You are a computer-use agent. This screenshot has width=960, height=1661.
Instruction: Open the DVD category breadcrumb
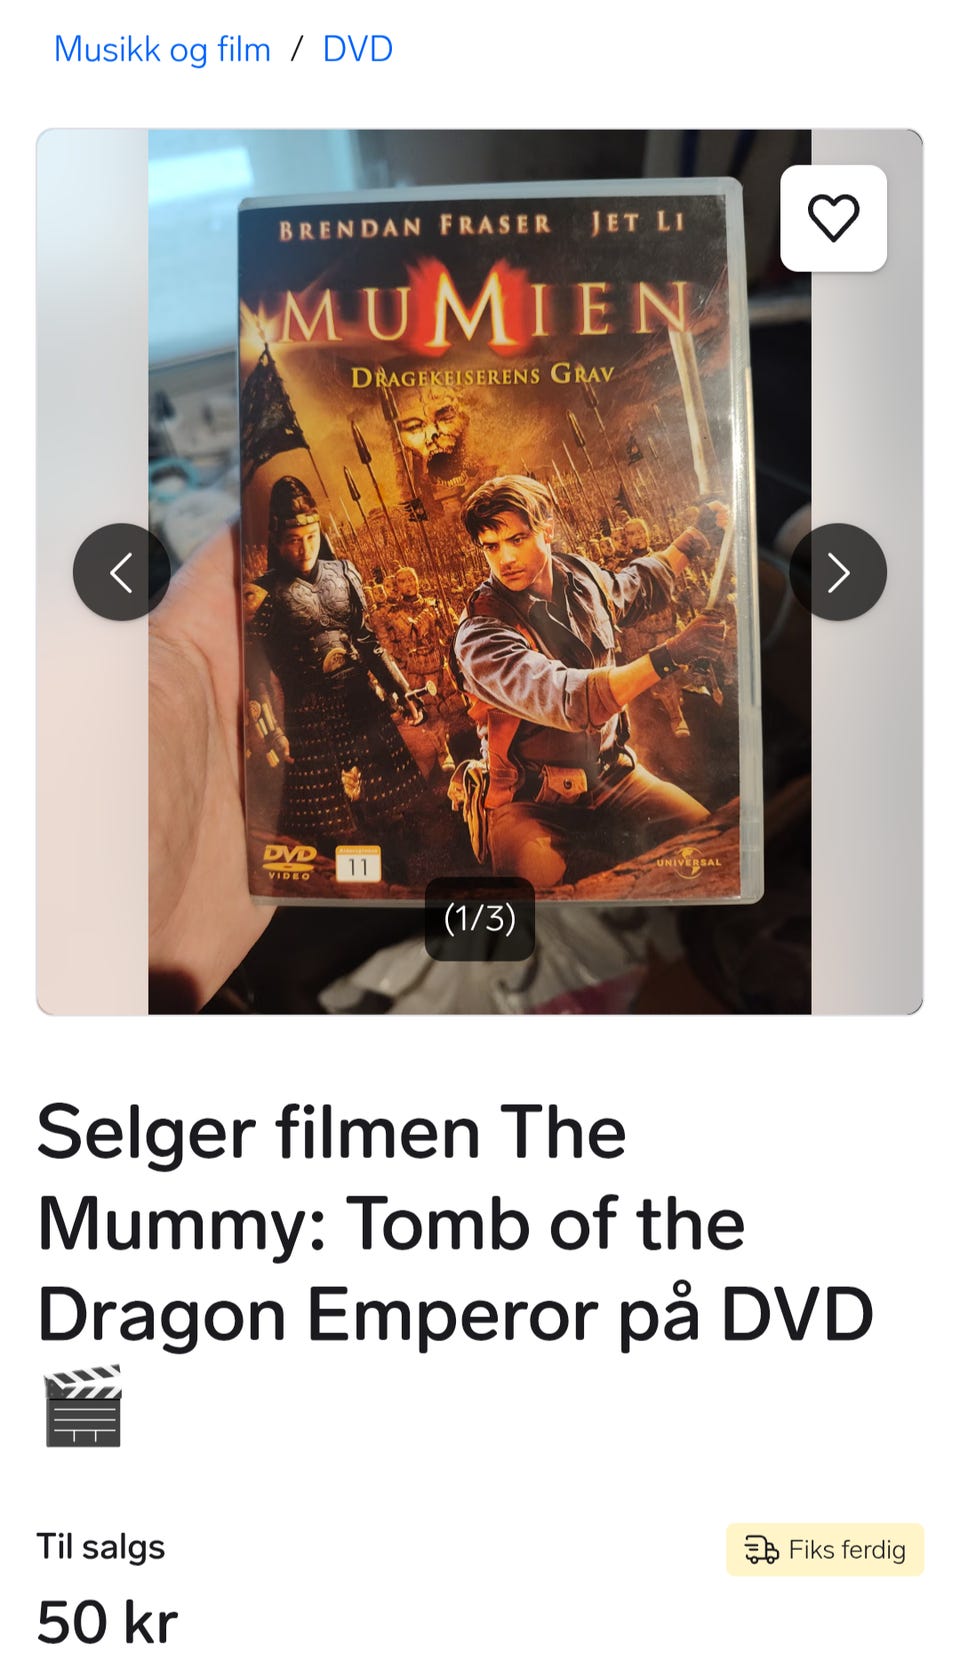tap(357, 49)
